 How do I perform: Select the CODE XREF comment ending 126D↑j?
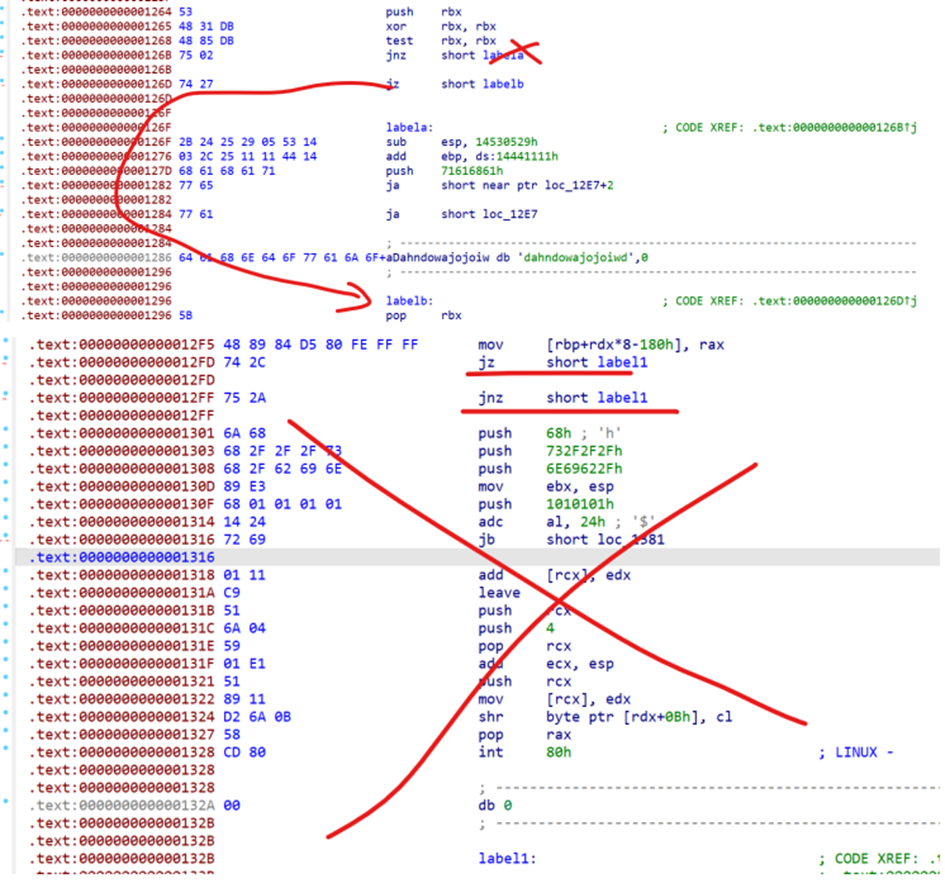[790, 301]
